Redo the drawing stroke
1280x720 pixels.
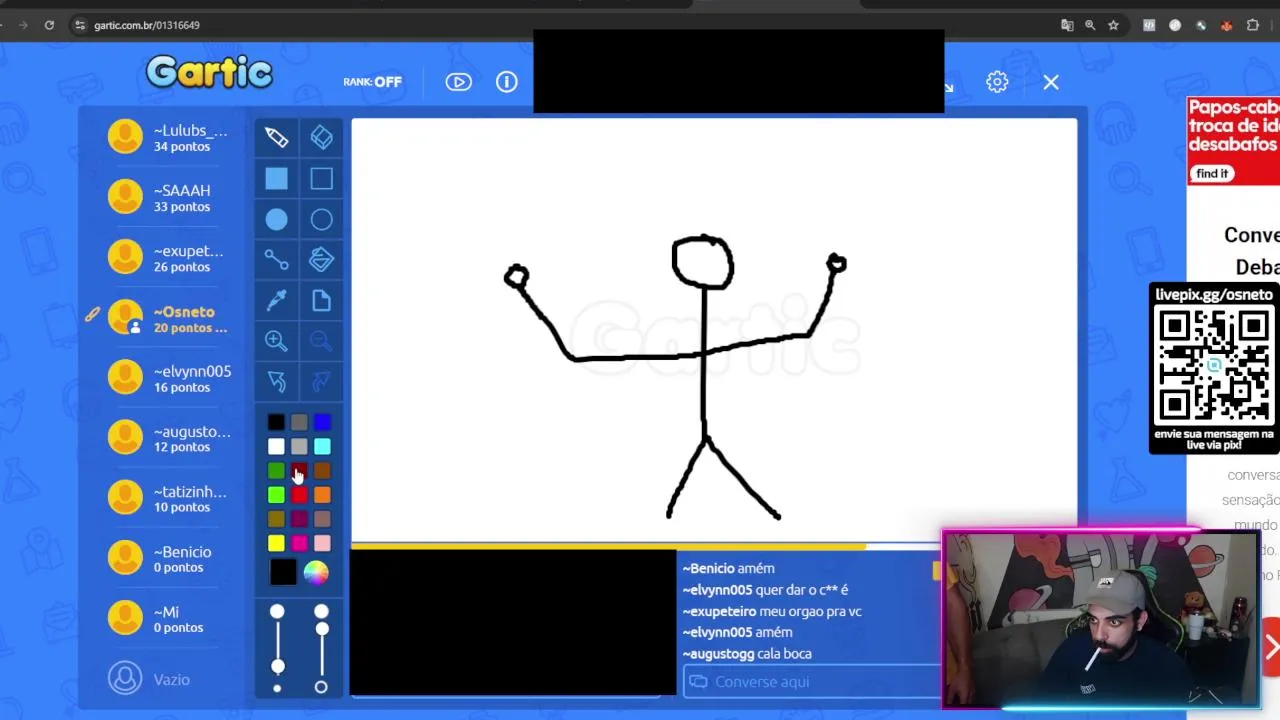[x=321, y=381]
